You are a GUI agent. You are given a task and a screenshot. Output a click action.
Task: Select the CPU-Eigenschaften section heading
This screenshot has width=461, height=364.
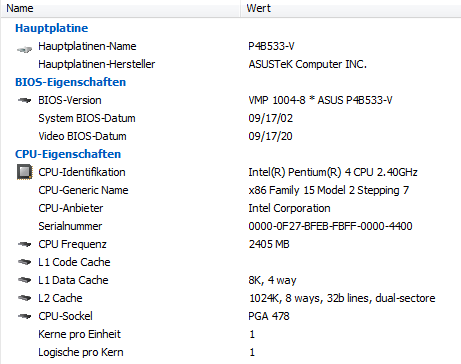point(68,154)
